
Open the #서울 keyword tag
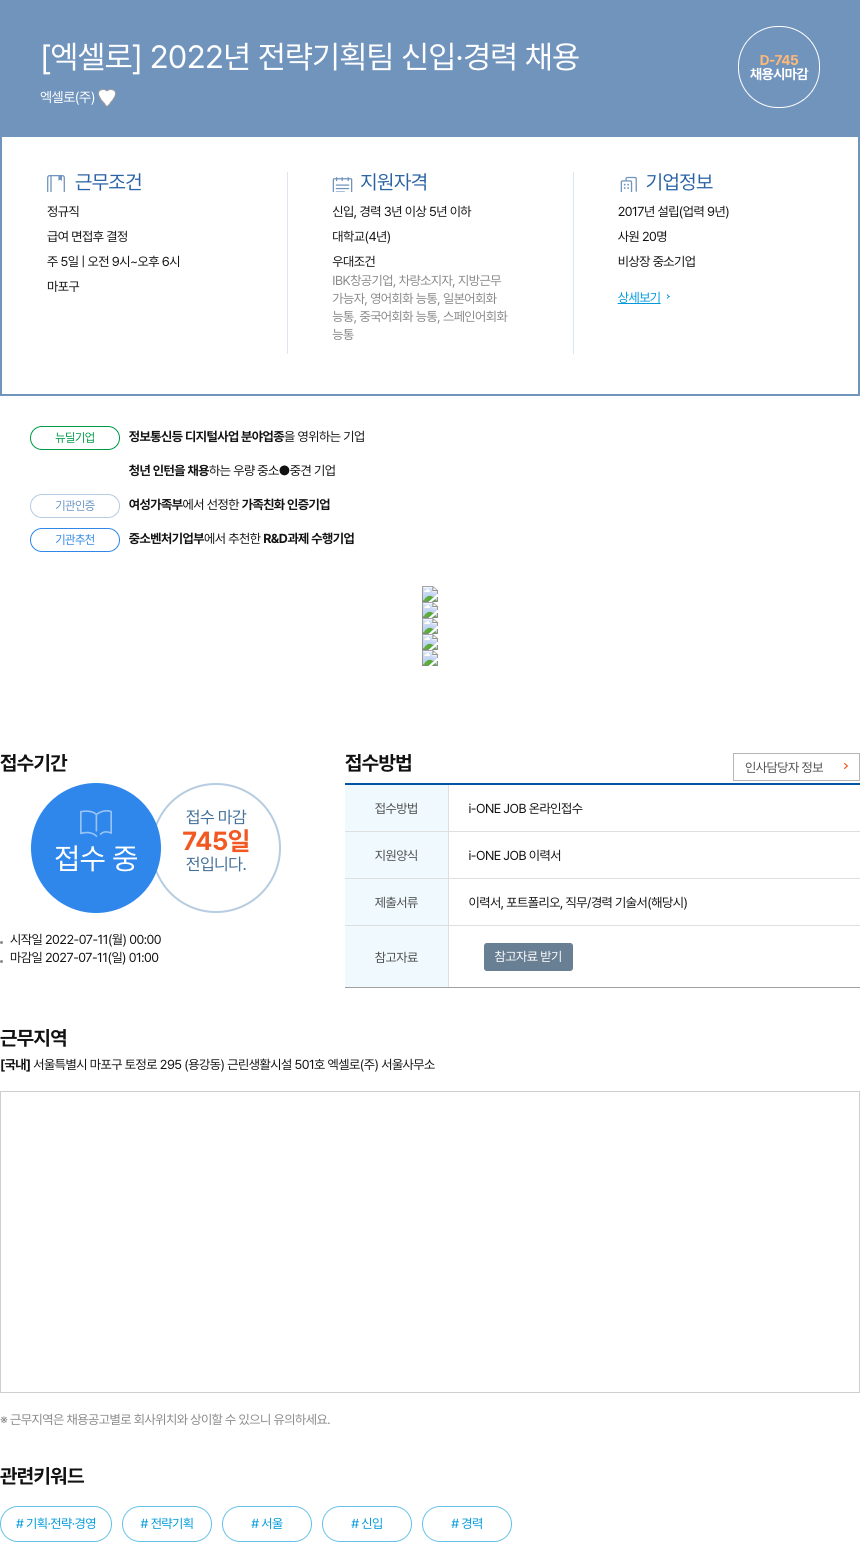[x=267, y=1524]
